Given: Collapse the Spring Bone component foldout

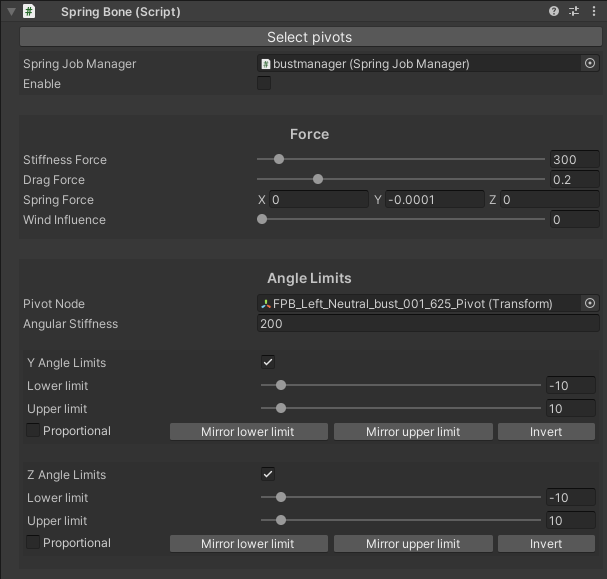Looking at the screenshot, I should point(11,12).
